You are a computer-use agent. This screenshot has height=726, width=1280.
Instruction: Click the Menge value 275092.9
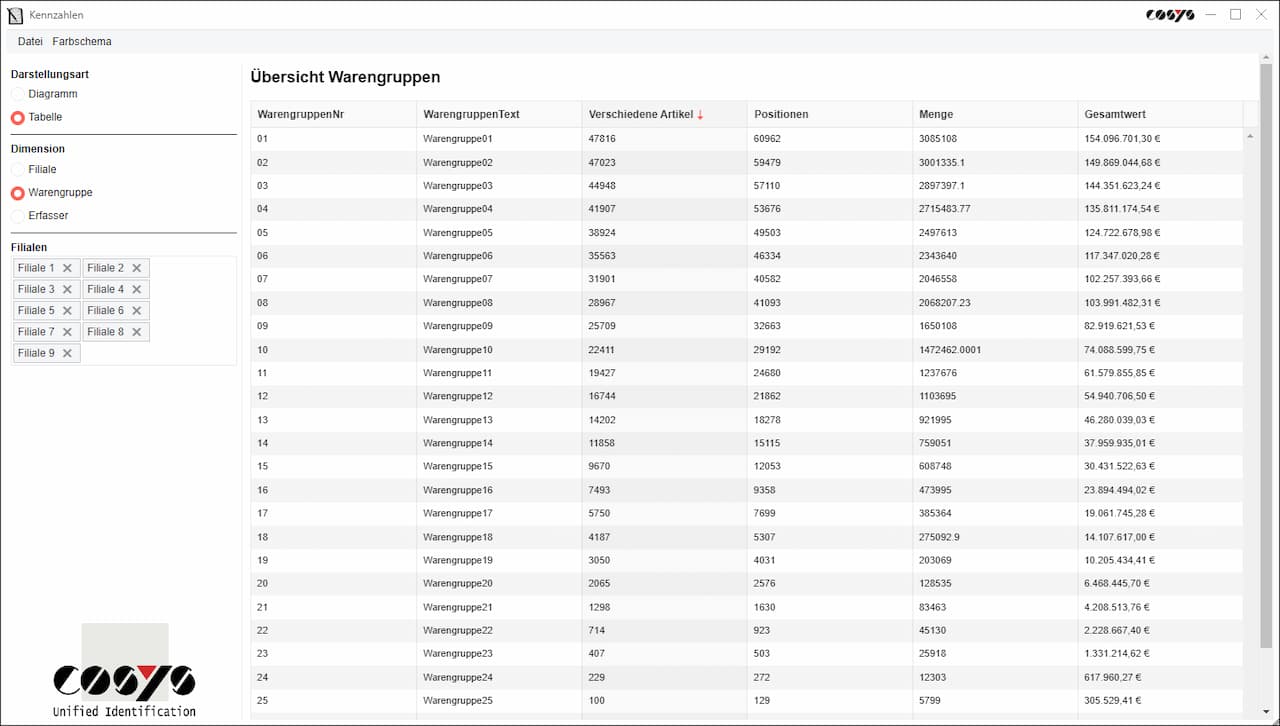(939, 537)
